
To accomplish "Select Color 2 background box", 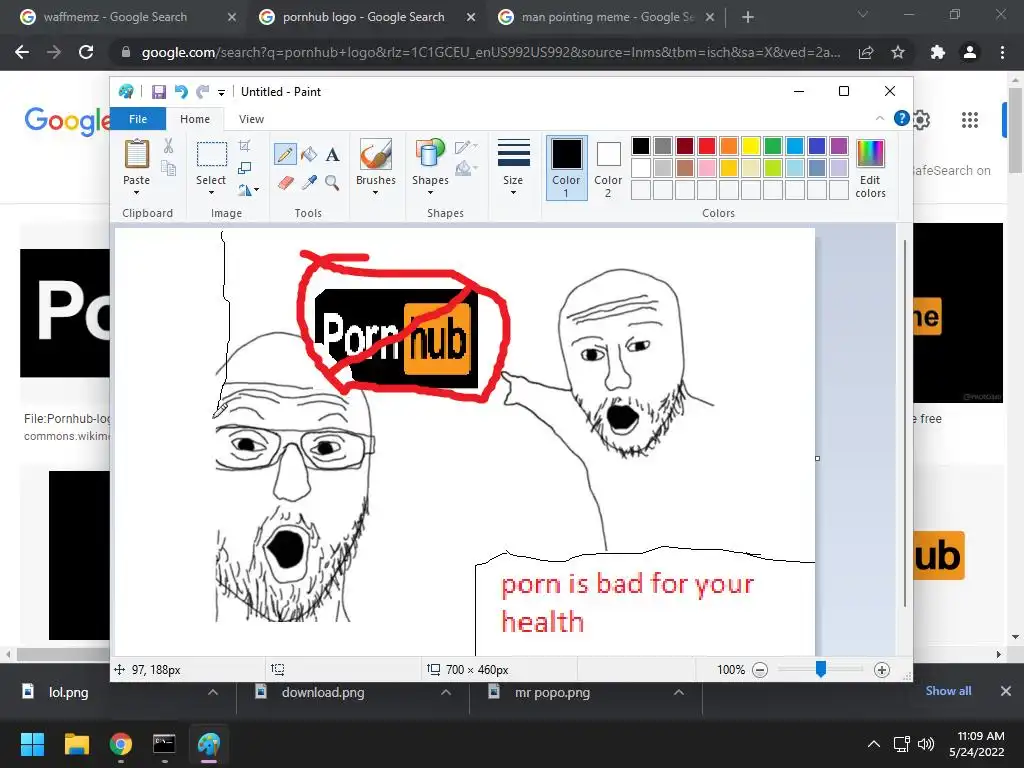I will click(608, 167).
